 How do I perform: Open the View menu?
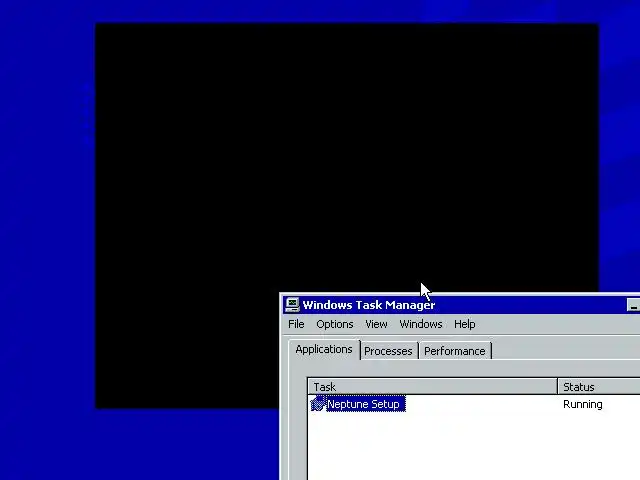click(x=376, y=324)
